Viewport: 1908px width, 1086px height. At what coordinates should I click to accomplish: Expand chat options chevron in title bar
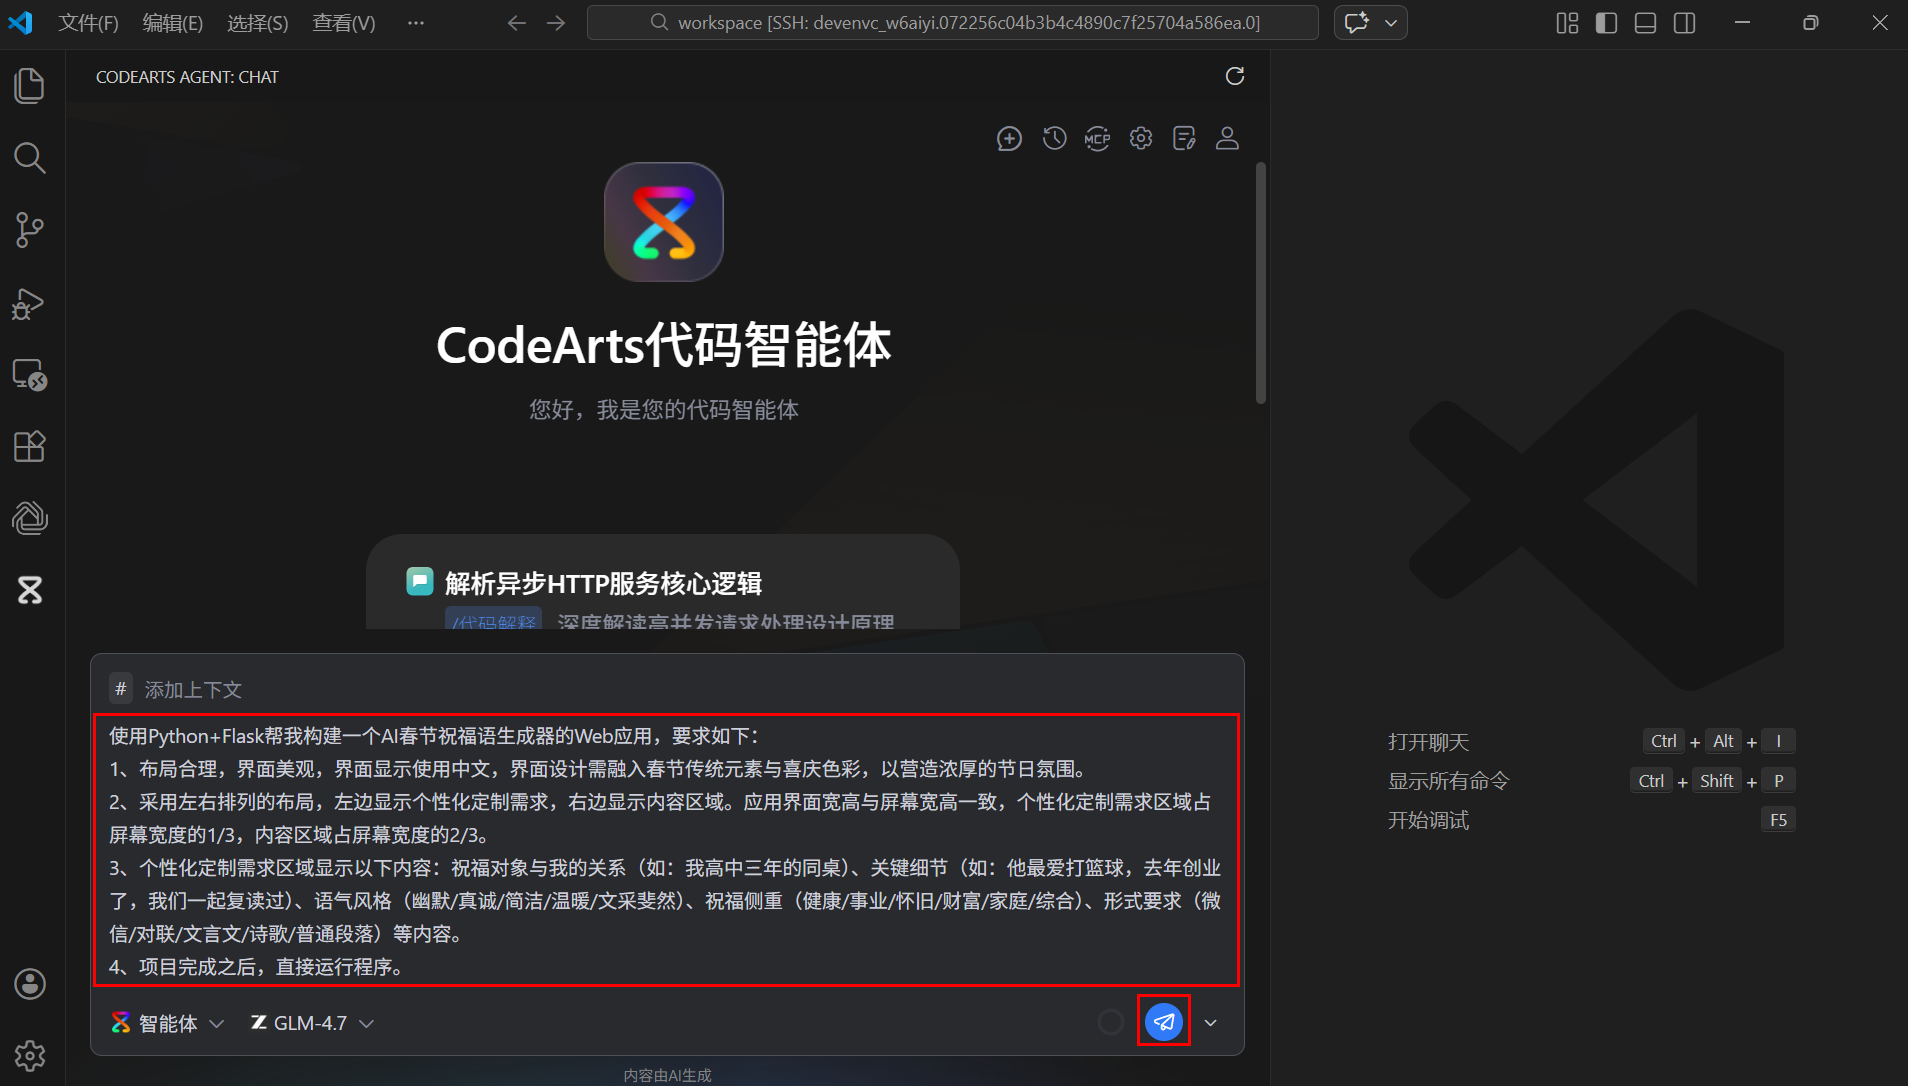pos(1391,23)
